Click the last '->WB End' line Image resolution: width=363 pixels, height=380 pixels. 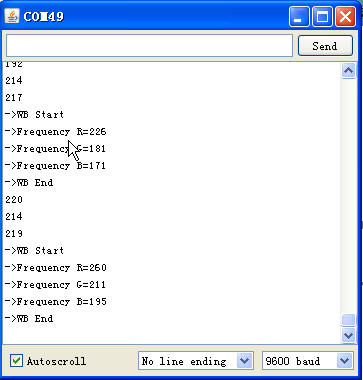point(29,319)
